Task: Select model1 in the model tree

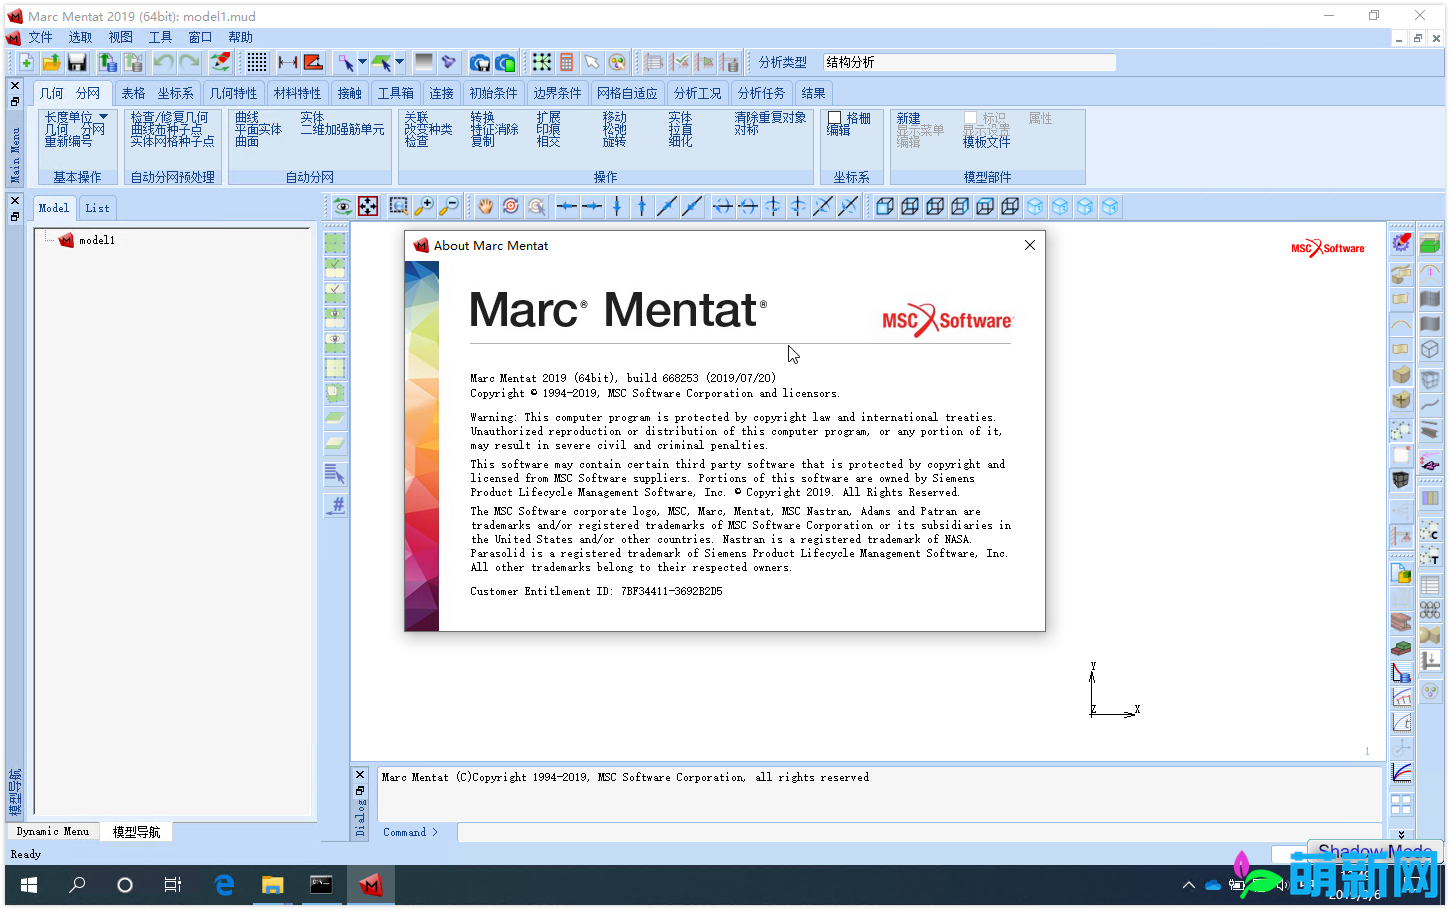Action: pos(97,240)
